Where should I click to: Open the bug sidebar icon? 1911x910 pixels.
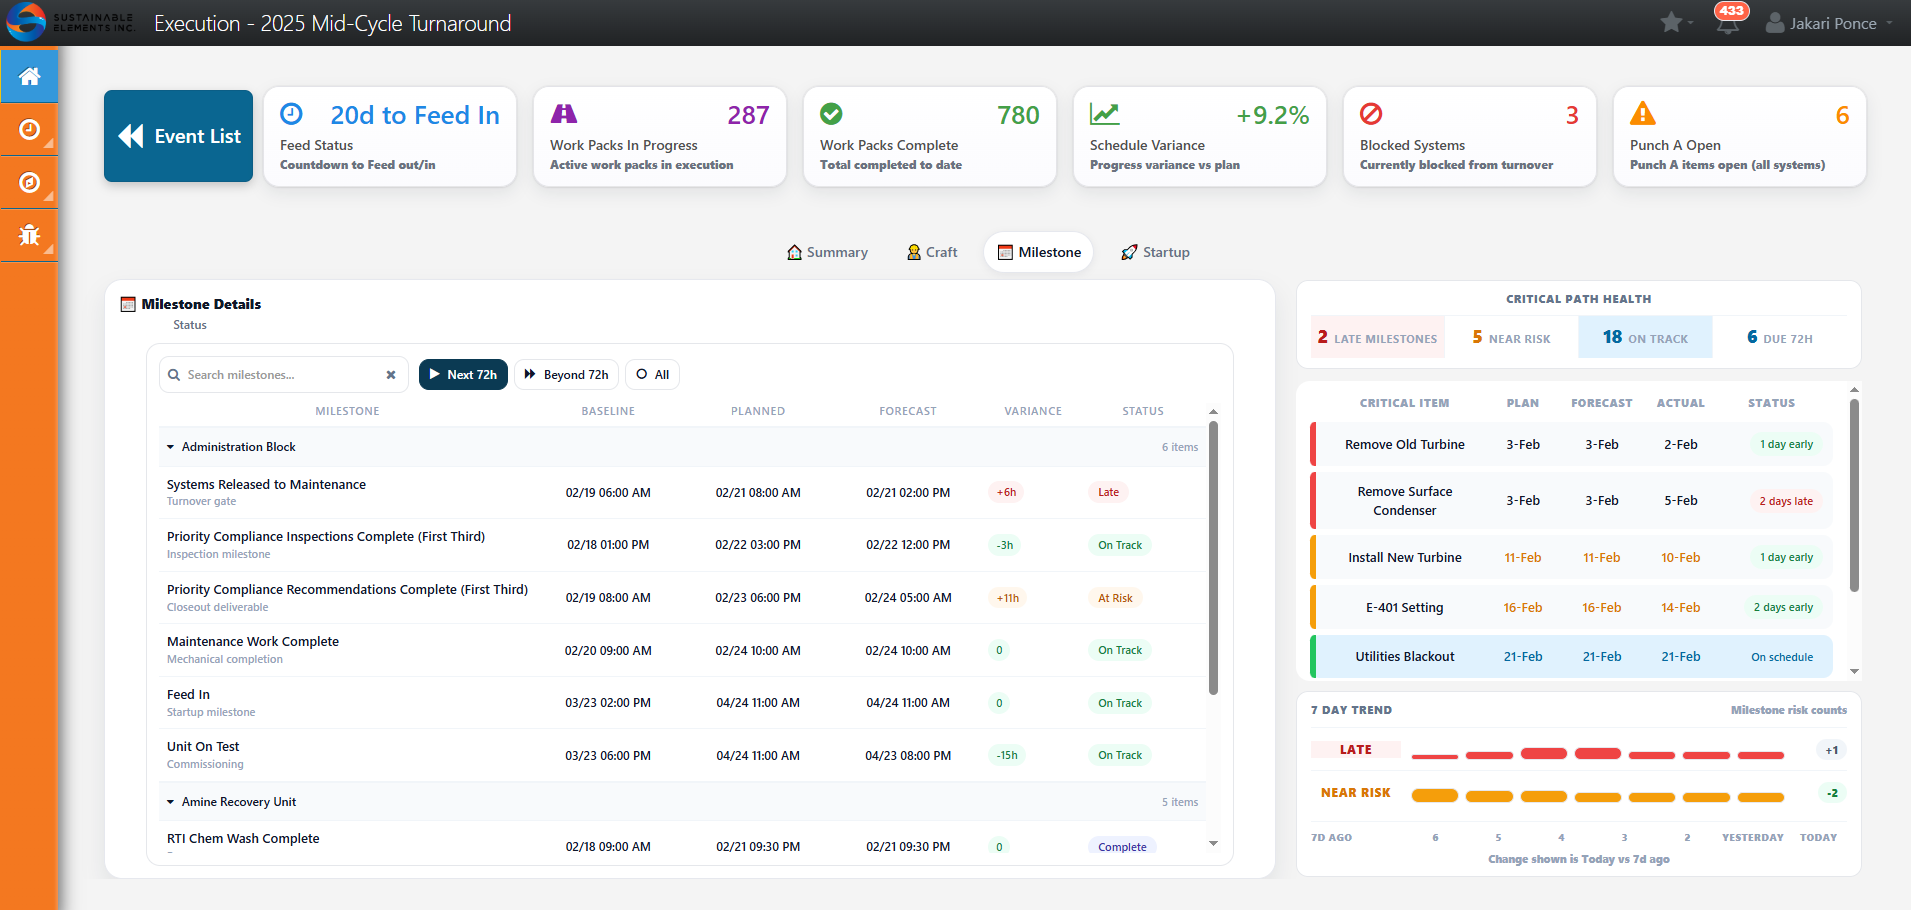(29, 235)
